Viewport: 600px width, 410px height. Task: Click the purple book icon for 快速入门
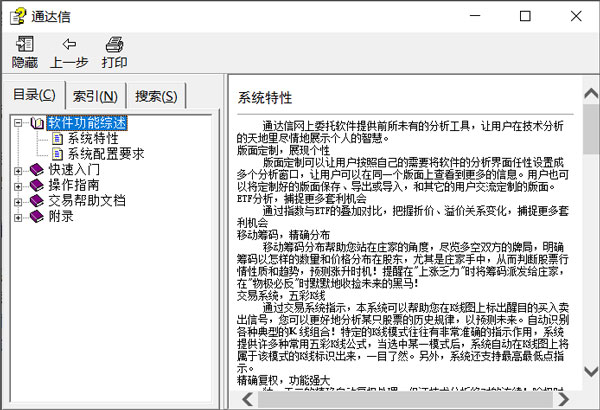(x=37, y=170)
